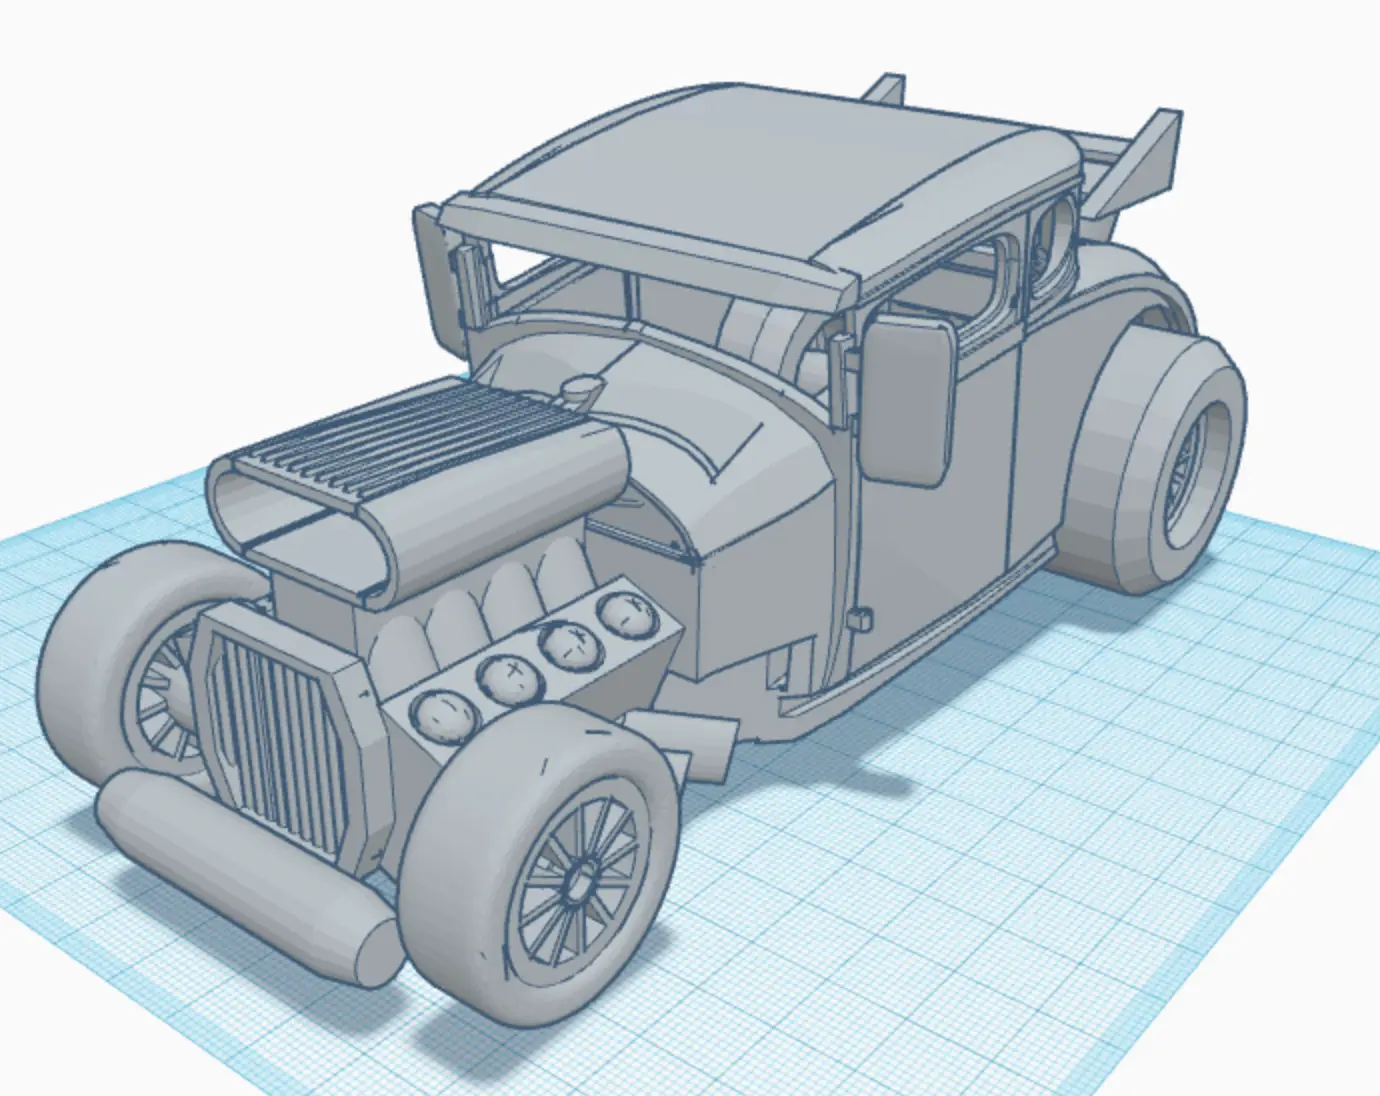Click the center hub of the front wheel
The image size is (1380, 1096).
pos(580,882)
